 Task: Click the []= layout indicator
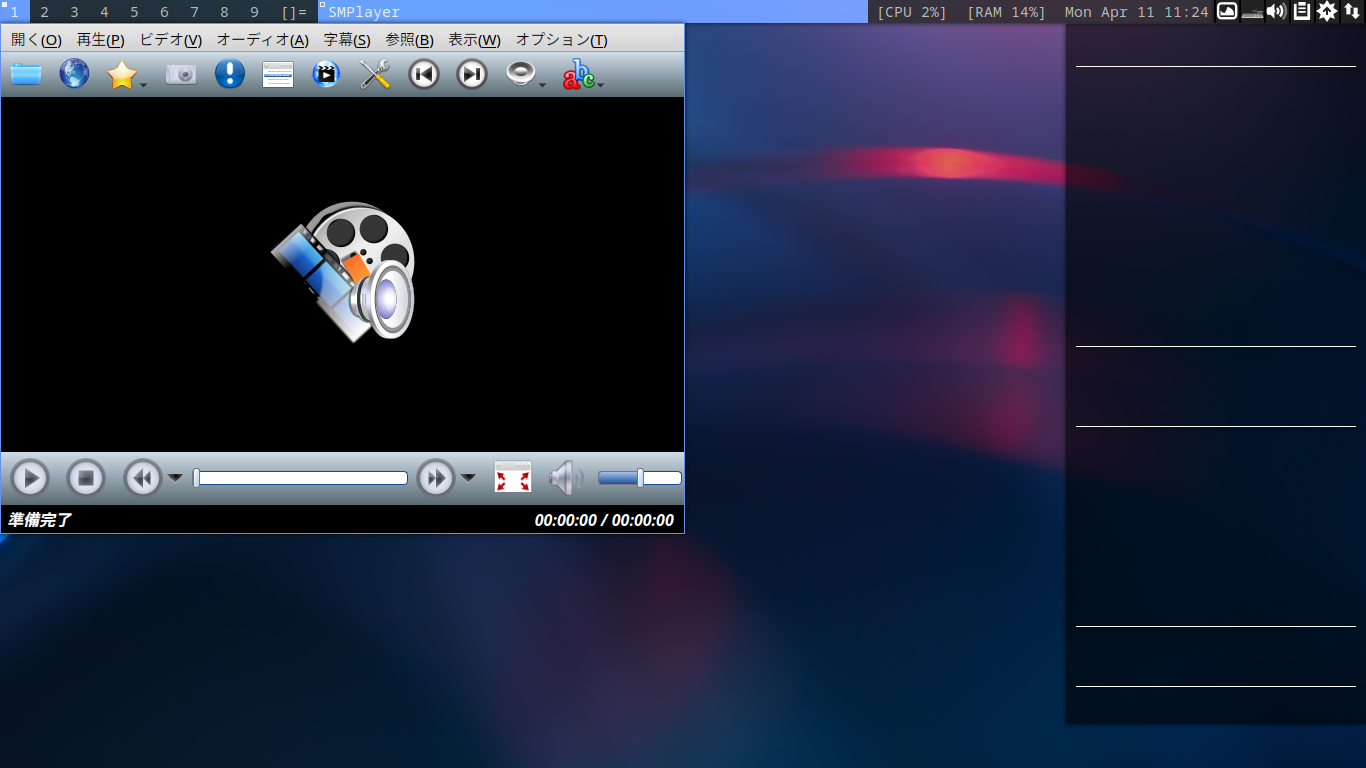coord(294,12)
